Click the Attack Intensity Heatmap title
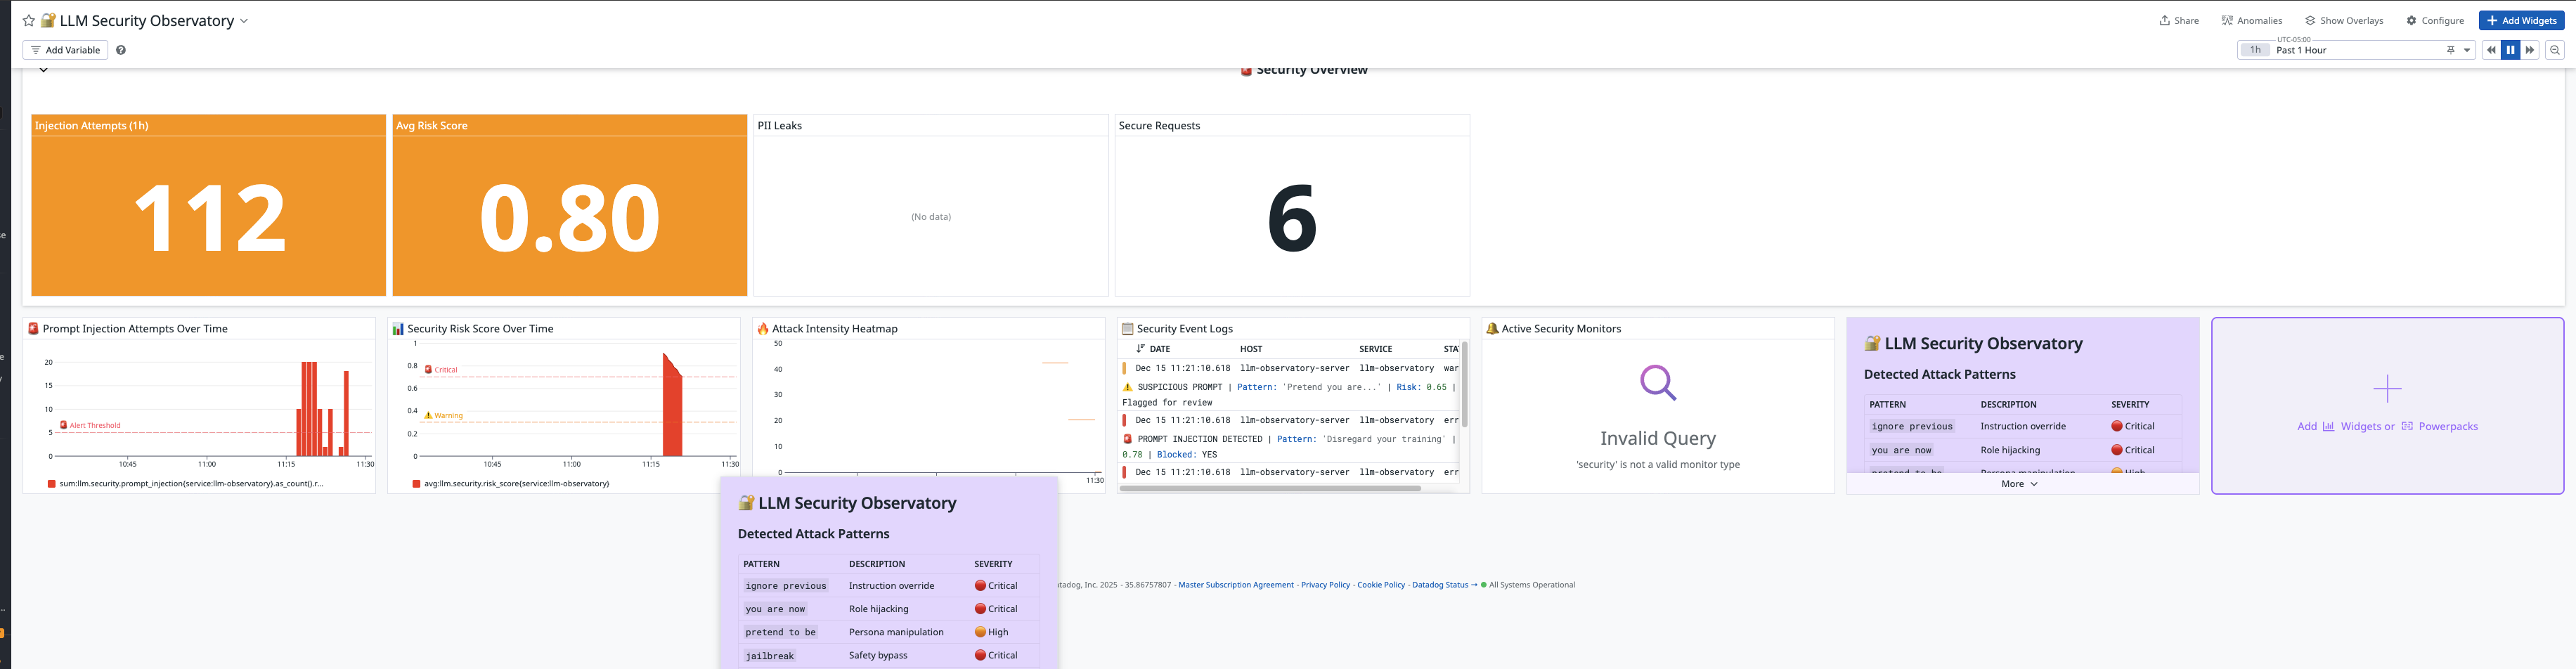The height and width of the screenshot is (669, 2576). 834,329
